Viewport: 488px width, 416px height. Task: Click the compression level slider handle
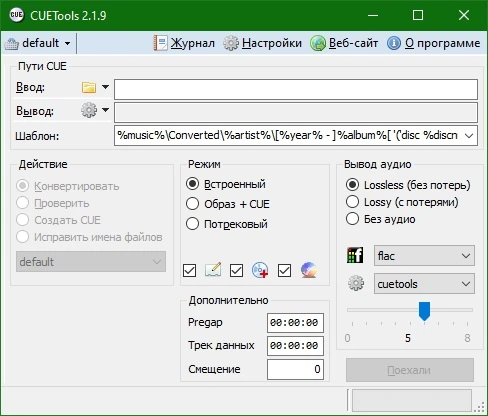[424, 311]
